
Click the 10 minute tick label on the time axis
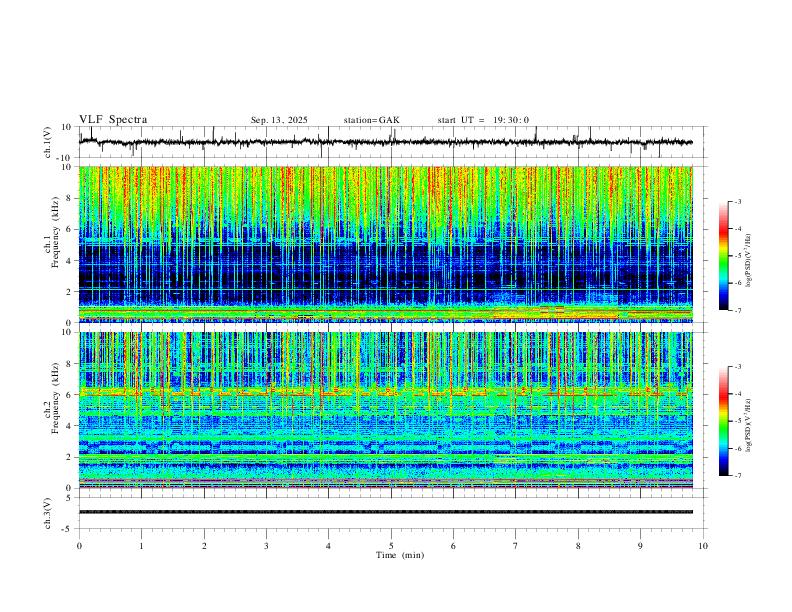coord(703,546)
